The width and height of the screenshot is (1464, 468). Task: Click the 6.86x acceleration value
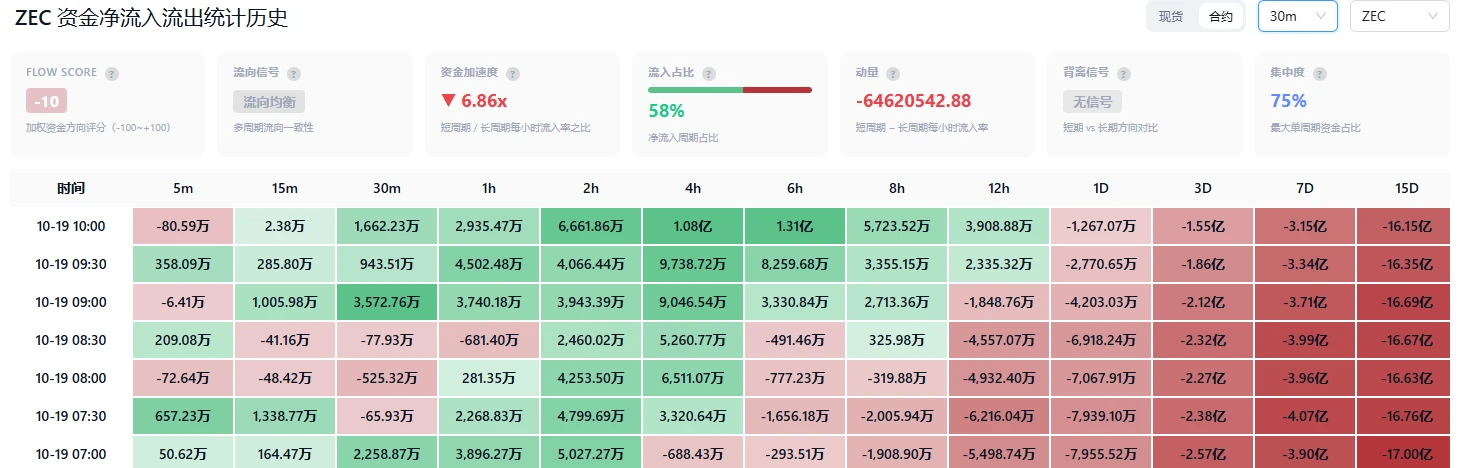pyautogui.click(x=484, y=101)
